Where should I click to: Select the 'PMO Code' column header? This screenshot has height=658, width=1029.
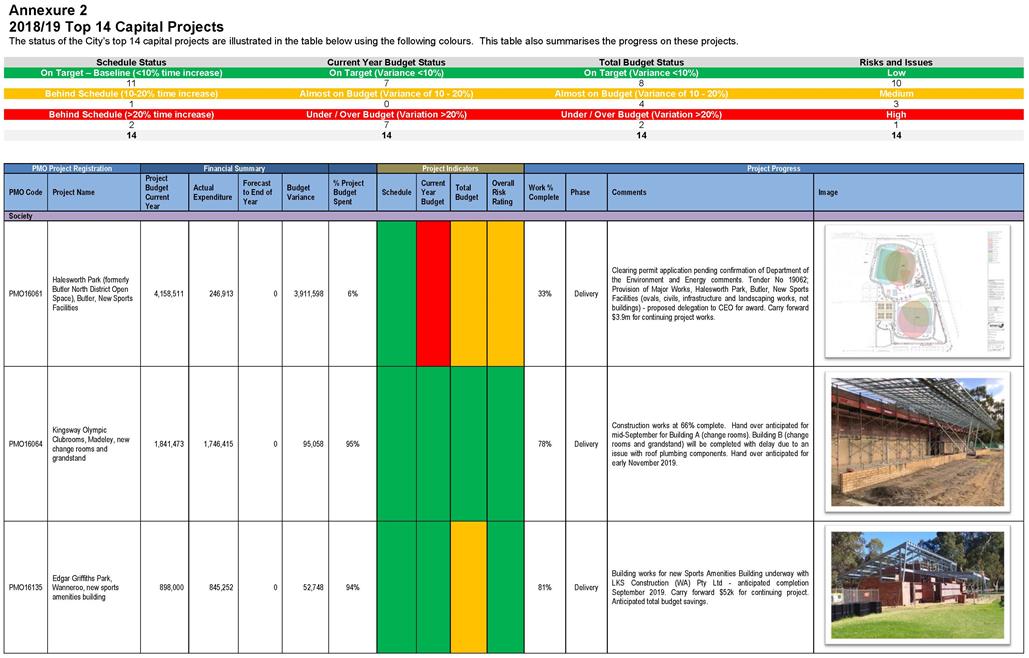26,192
